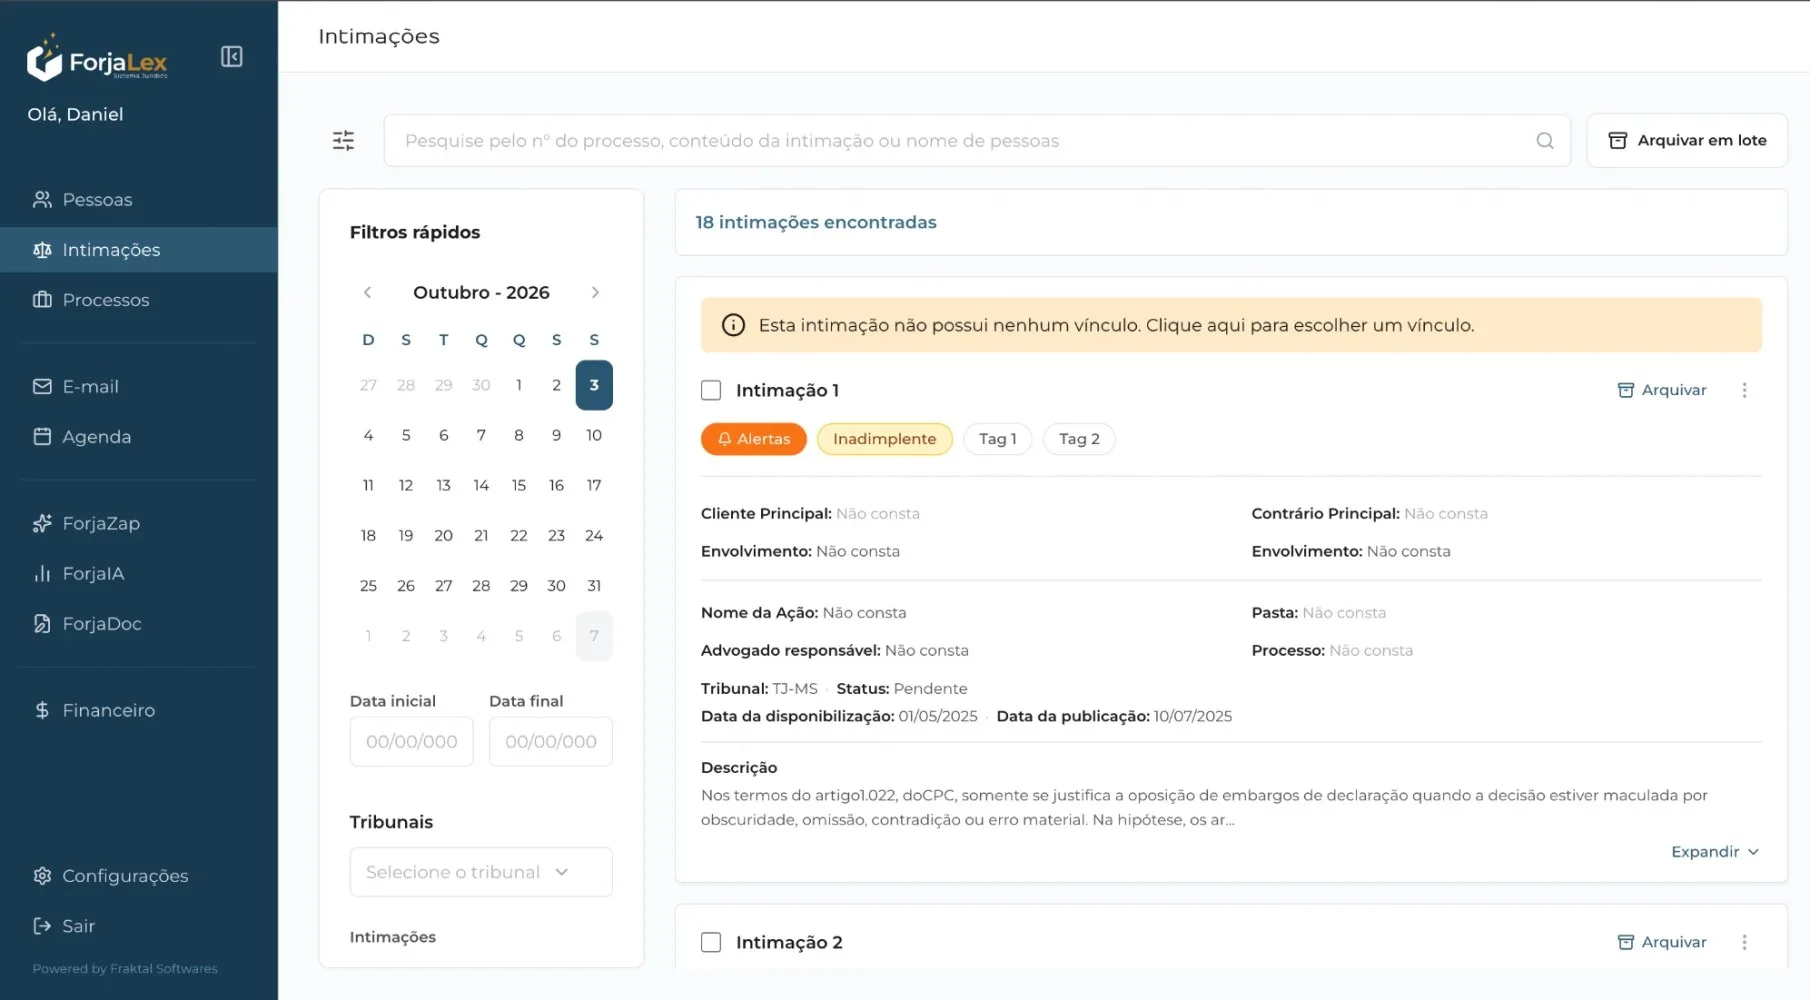Focus the process search input field
This screenshot has height=1000, width=1810.
[x=977, y=141]
